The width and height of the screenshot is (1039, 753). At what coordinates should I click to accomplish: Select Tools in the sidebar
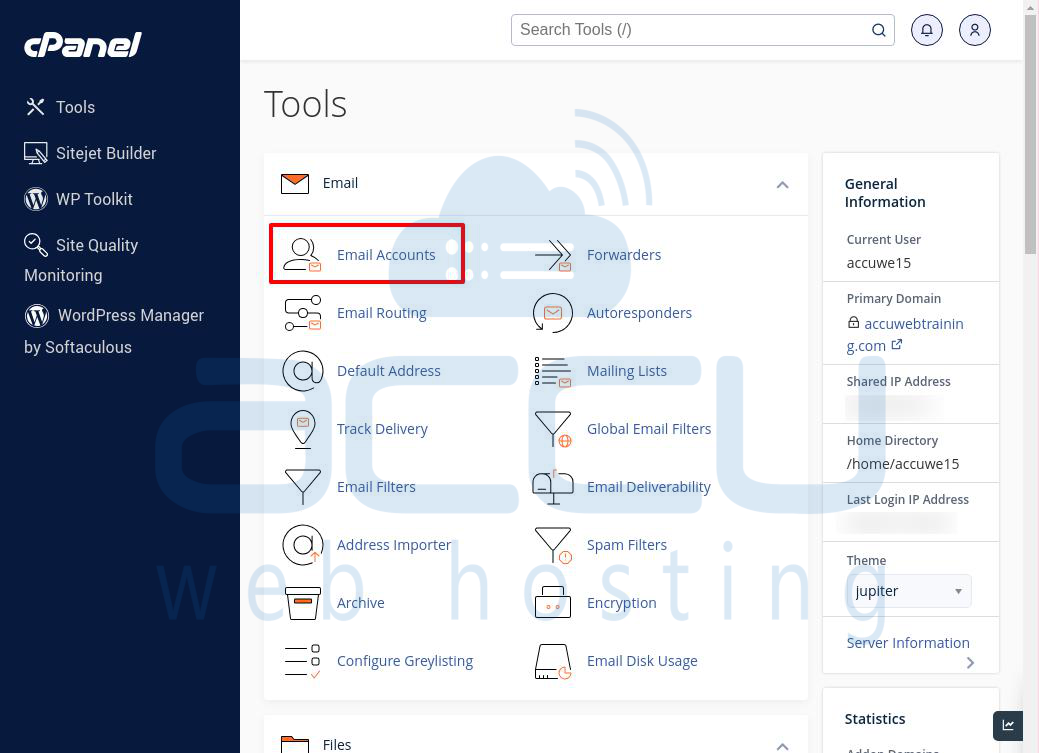pyautogui.click(x=77, y=107)
